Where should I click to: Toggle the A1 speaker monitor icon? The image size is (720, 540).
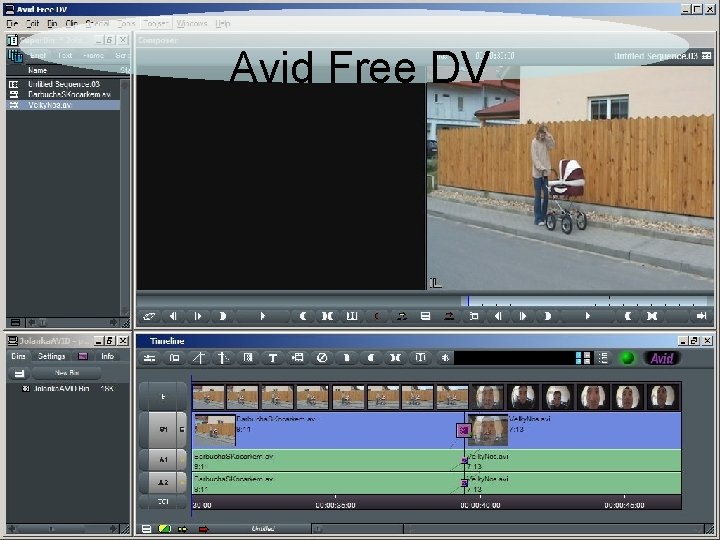182,460
